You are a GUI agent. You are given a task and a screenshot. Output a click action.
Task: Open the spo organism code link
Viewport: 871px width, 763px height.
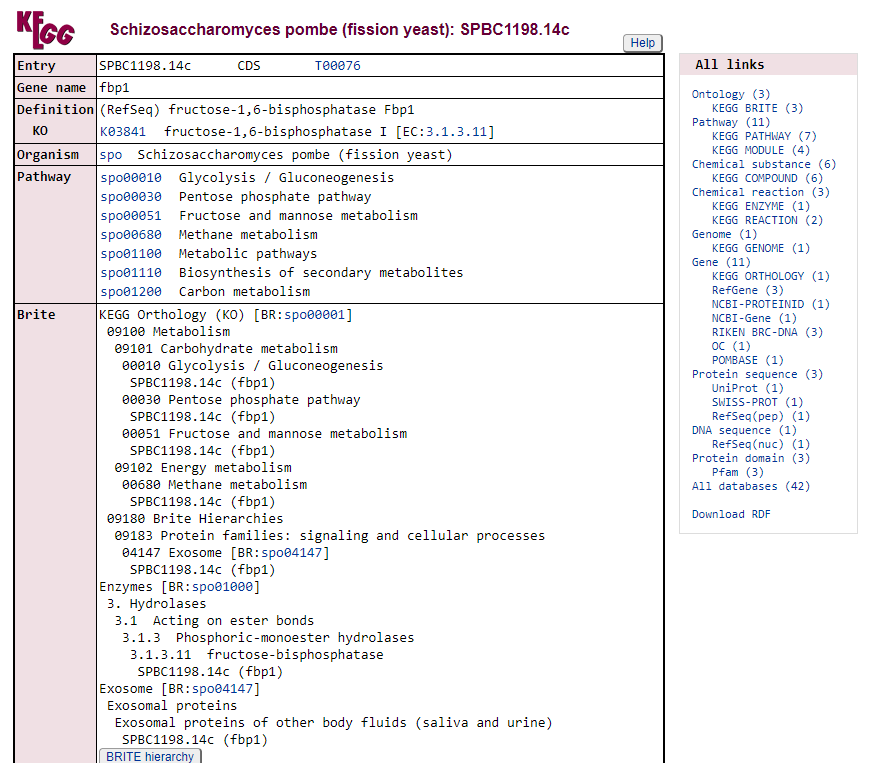110,155
